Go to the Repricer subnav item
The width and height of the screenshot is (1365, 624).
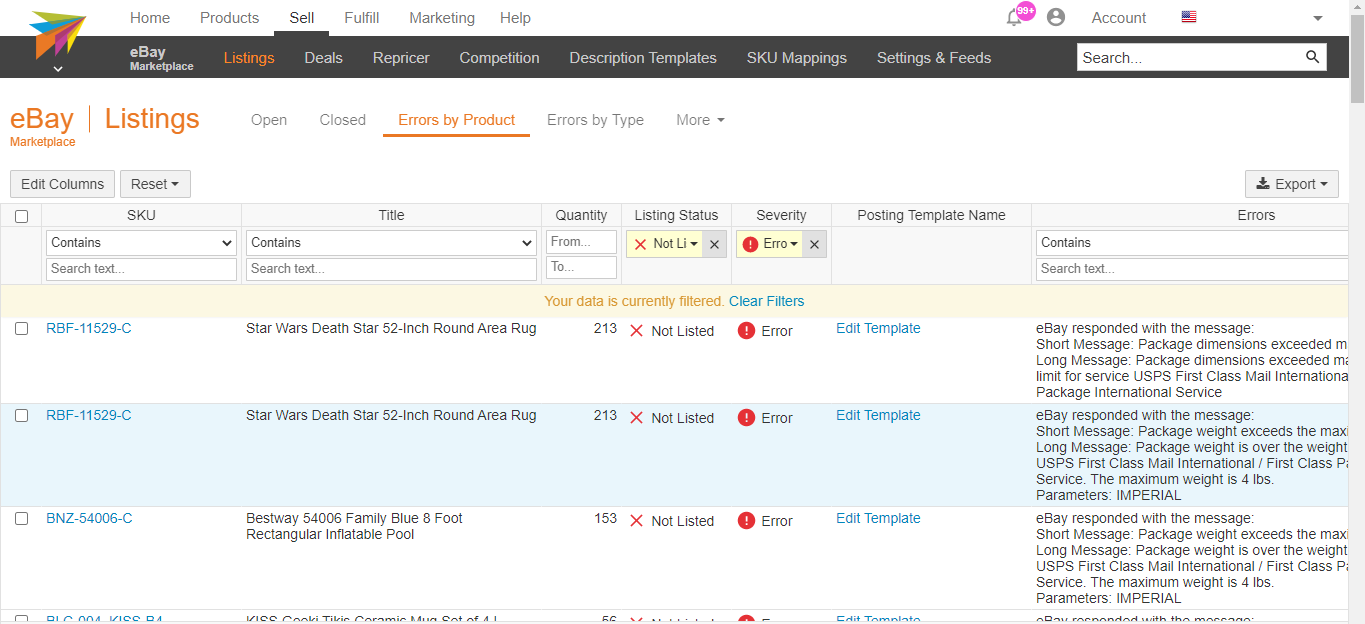coord(401,58)
